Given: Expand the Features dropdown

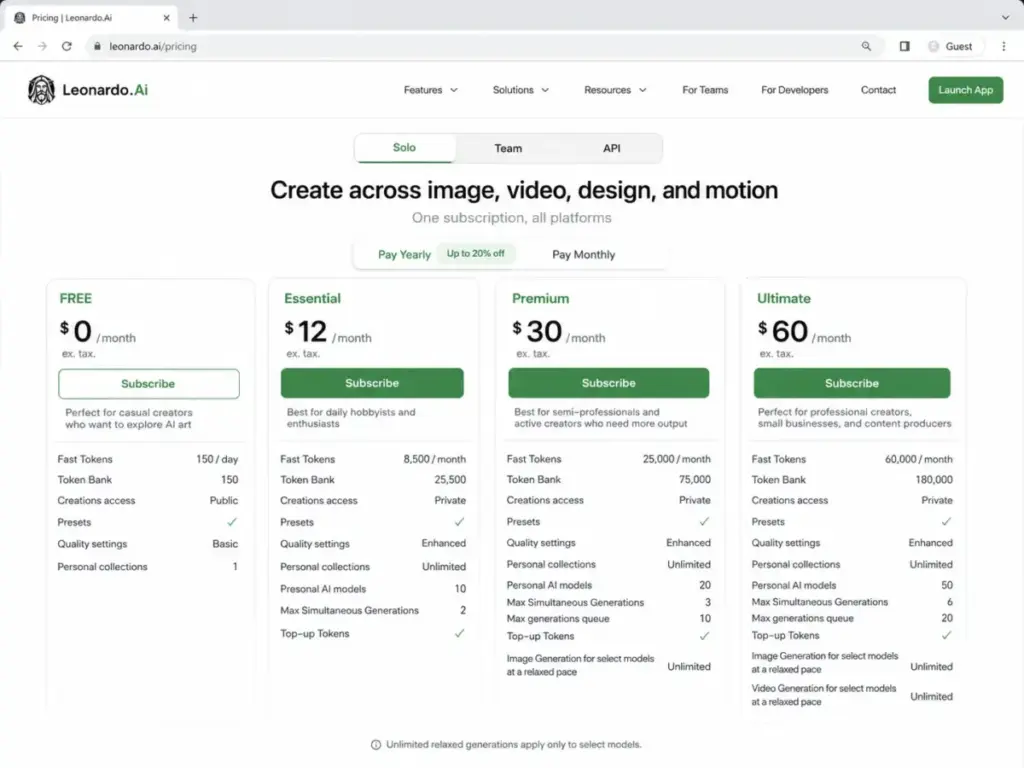Looking at the screenshot, I should click(x=430, y=90).
